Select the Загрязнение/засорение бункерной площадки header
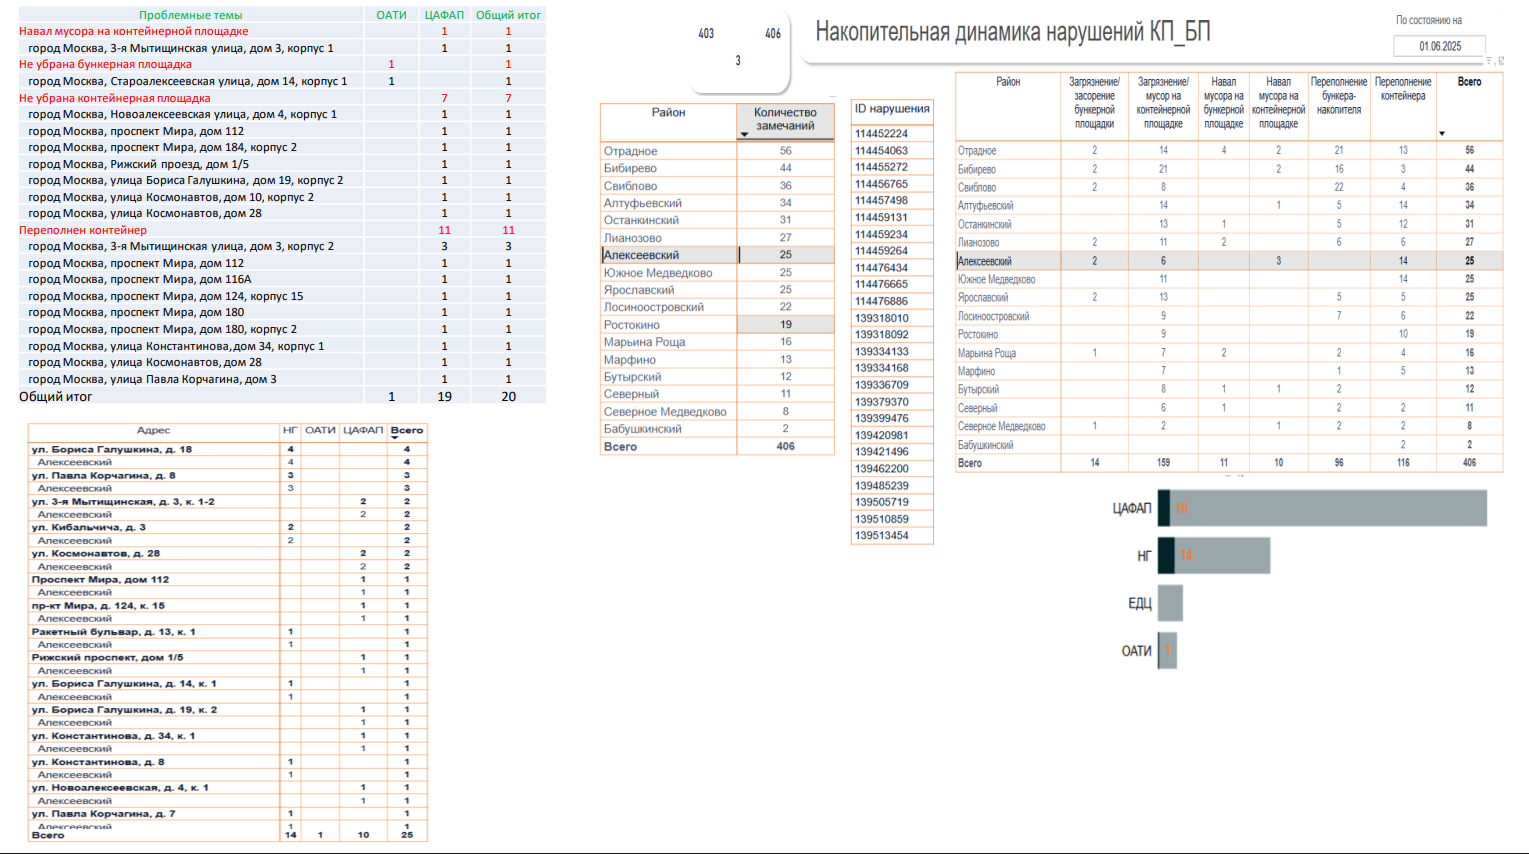This screenshot has height=854, width=1529. tap(1094, 103)
